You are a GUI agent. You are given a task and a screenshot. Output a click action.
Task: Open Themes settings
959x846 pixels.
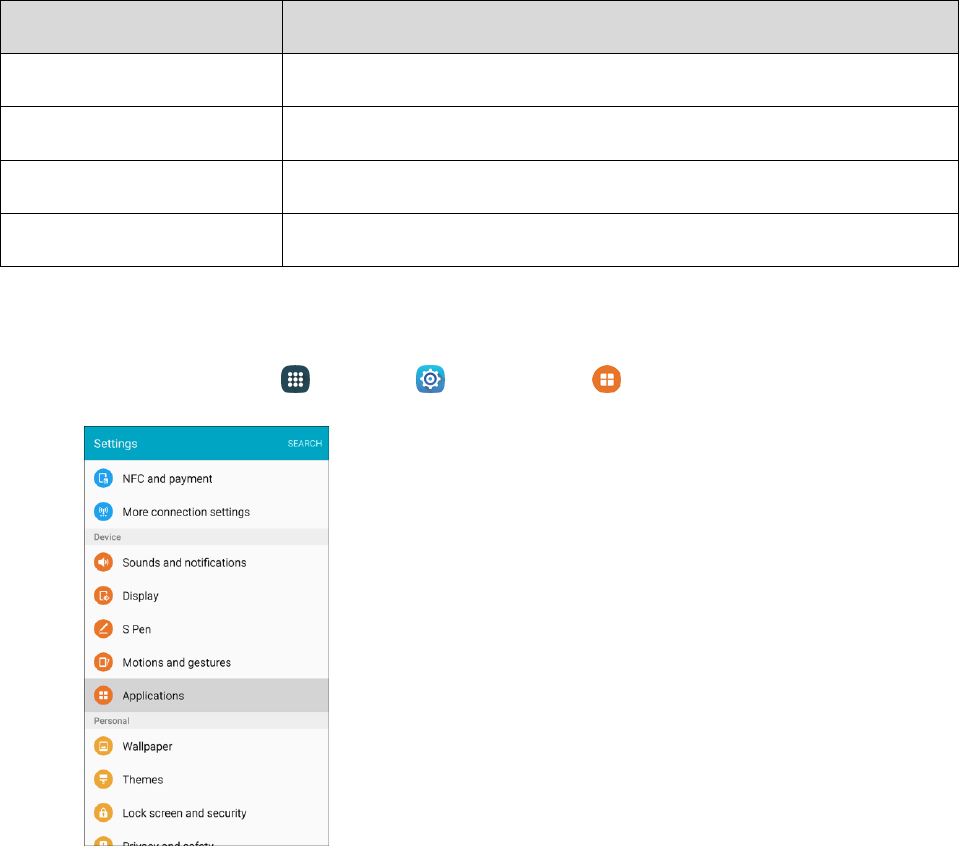(x=207, y=779)
